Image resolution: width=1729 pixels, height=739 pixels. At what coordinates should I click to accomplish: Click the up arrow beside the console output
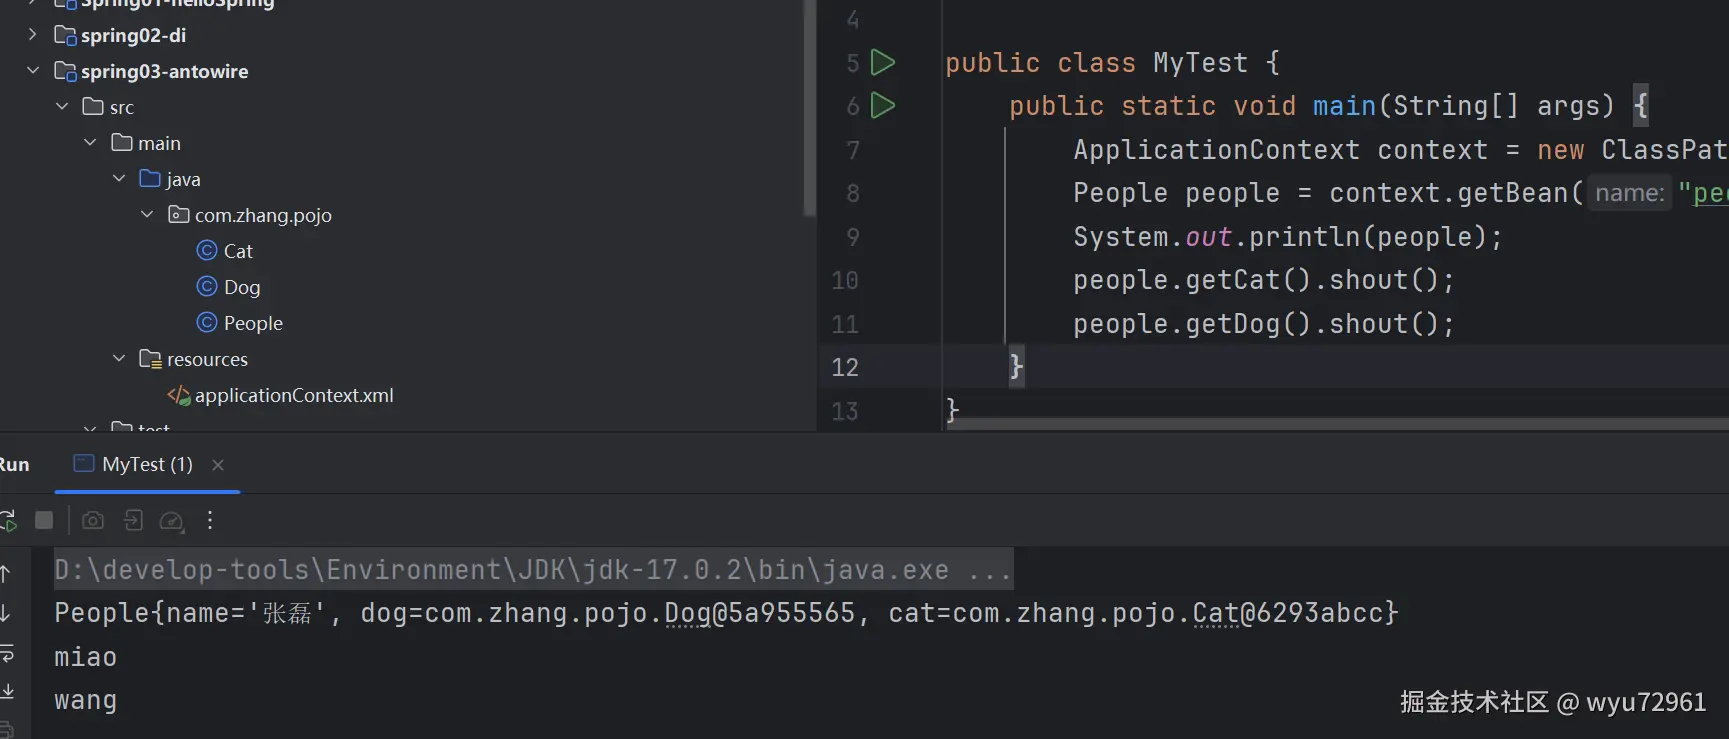[6, 573]
